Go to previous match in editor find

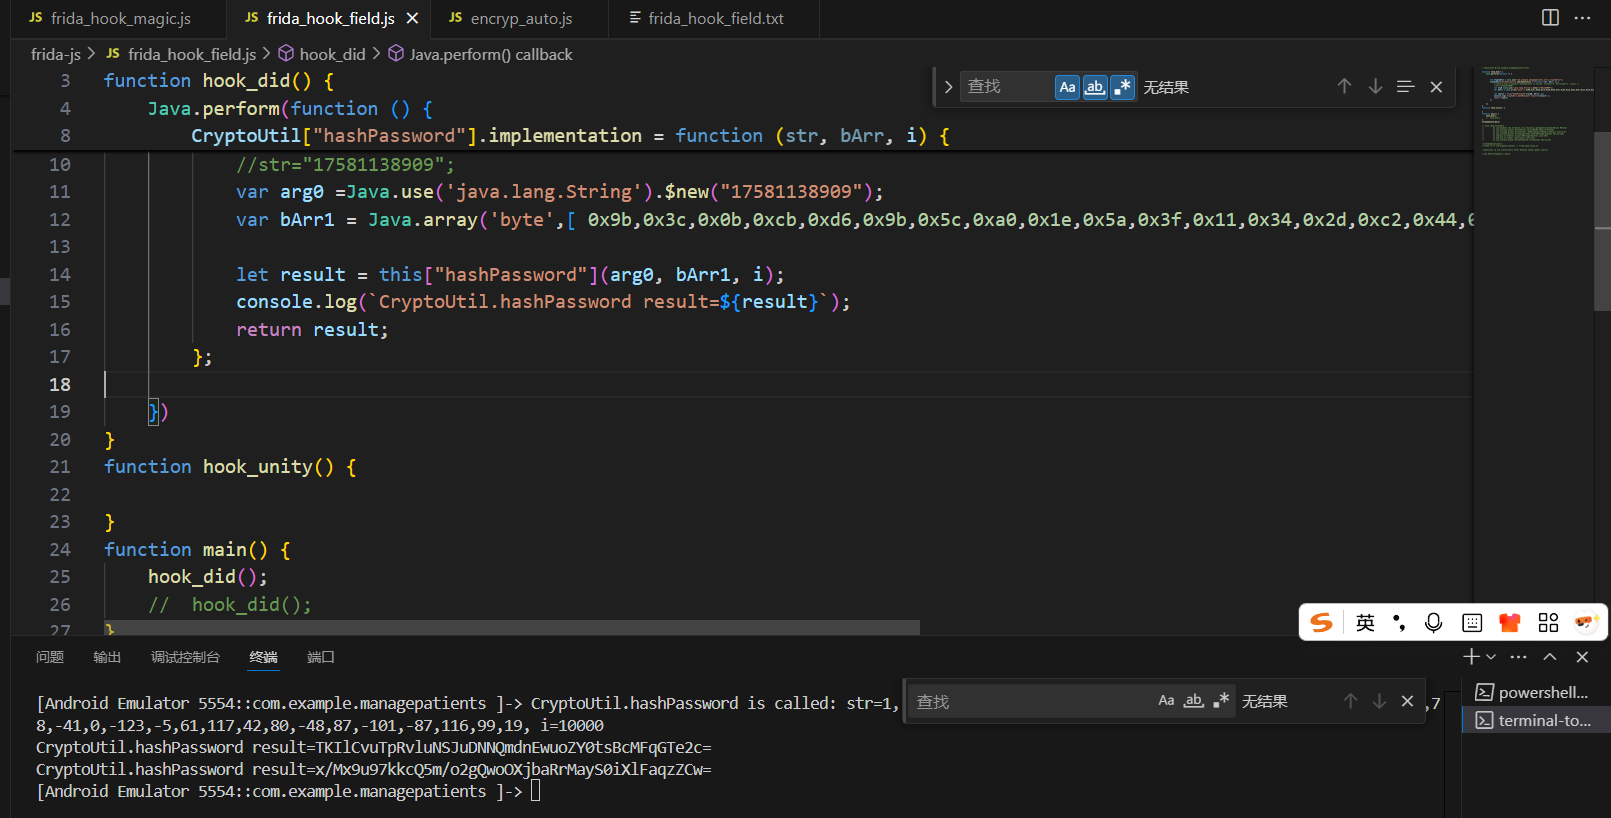pyautogui.click(x=1344, y=87)
